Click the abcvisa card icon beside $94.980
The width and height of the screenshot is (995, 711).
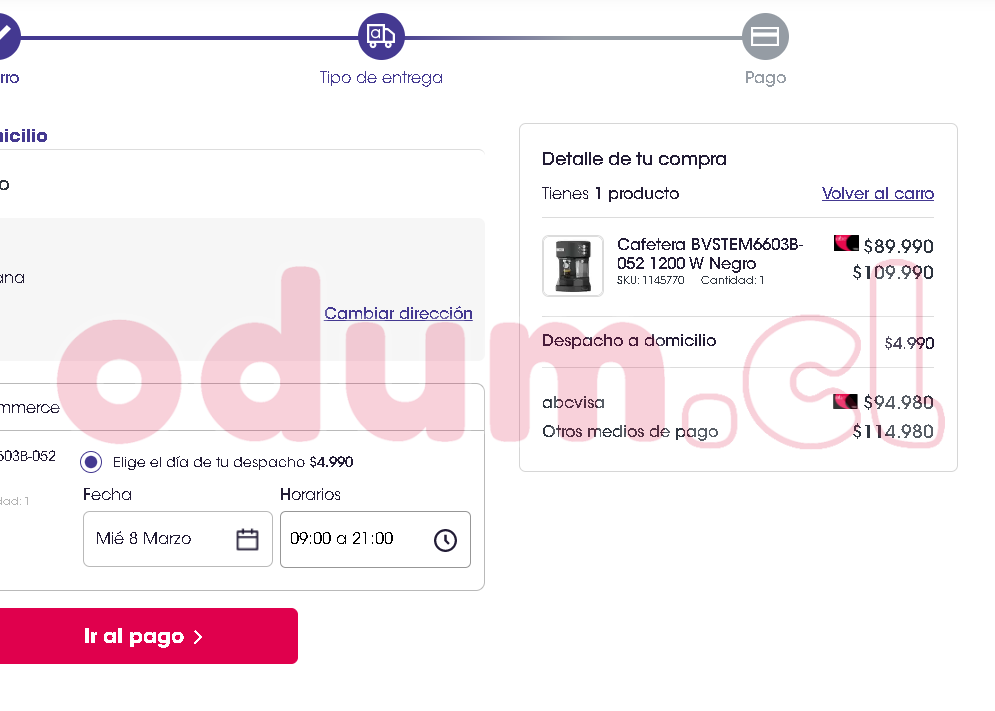(845, 401)
